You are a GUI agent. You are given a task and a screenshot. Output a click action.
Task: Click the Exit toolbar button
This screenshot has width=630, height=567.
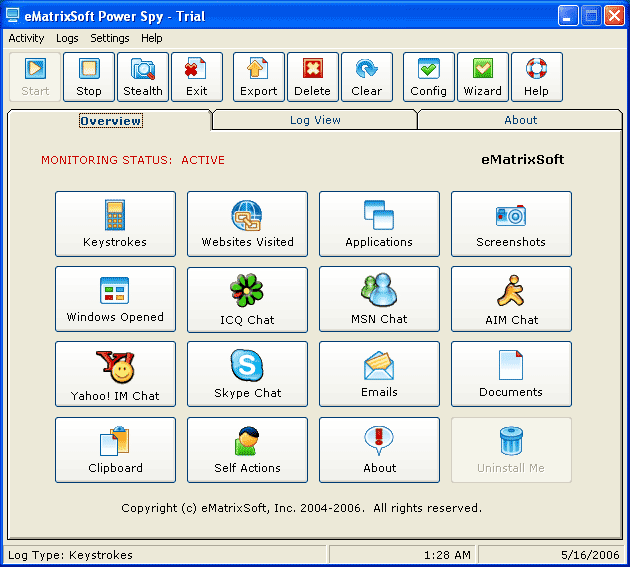196,77
